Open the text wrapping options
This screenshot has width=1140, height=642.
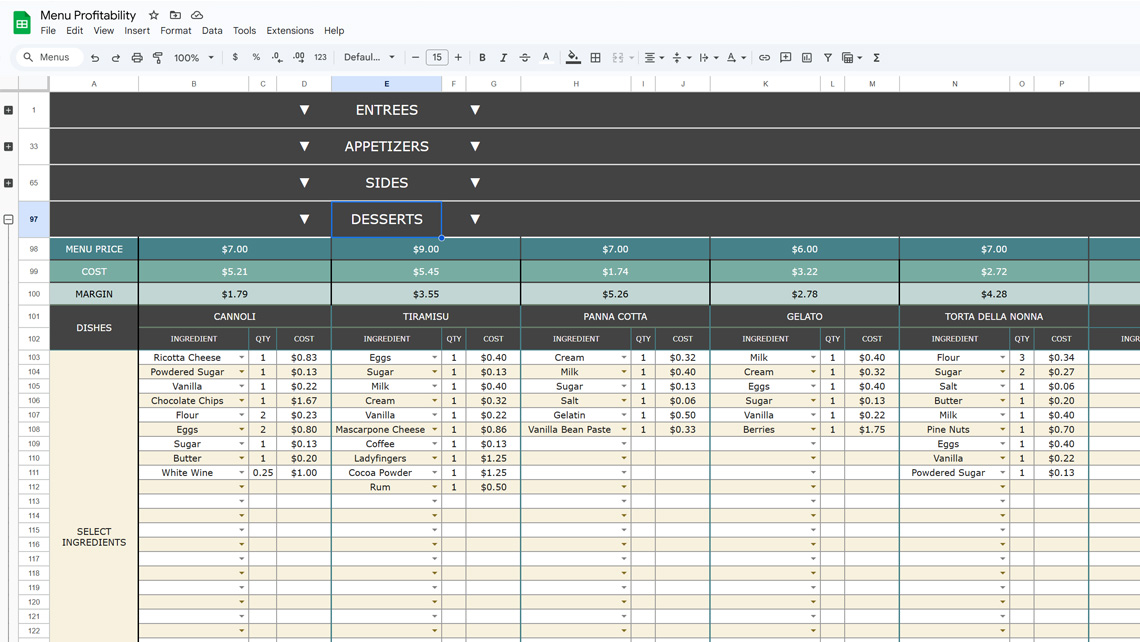tap(707, 57)
